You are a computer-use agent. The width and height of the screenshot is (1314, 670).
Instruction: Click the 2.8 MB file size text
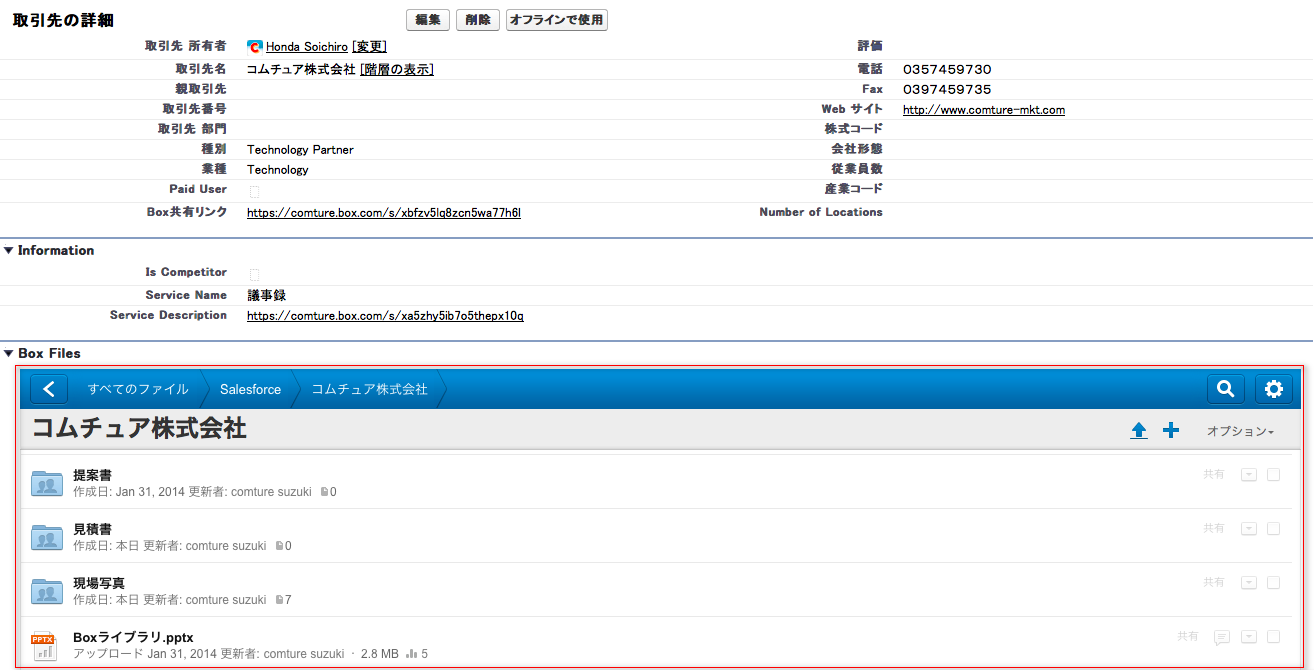[x=378, y=655]
